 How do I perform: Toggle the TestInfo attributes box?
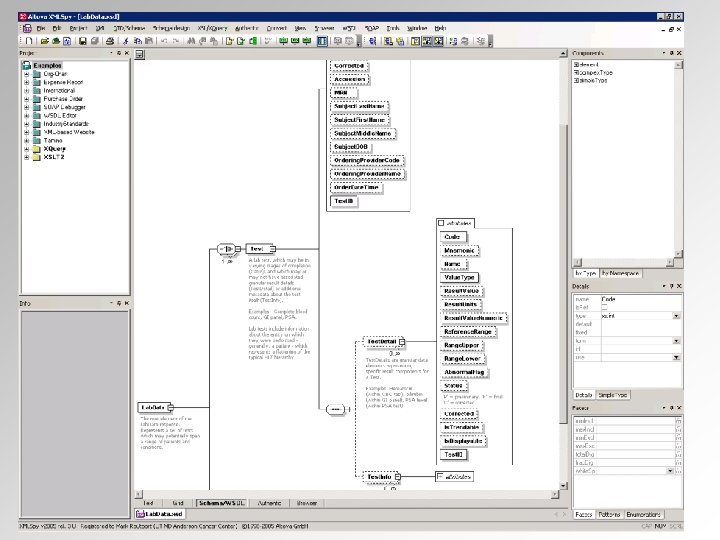pyautogui.click(x=440, y=476)
